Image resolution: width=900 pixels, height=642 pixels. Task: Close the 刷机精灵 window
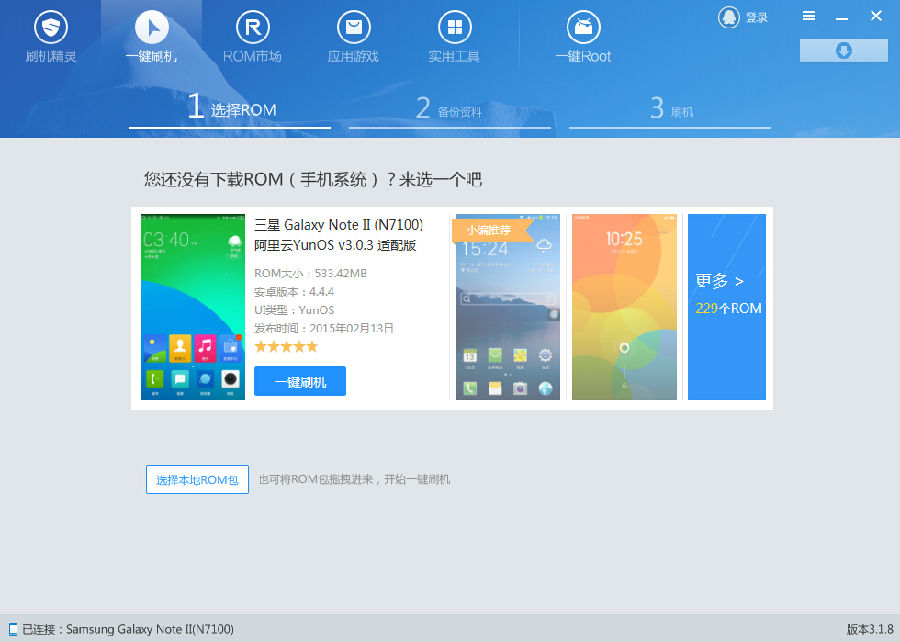point(876,15)
